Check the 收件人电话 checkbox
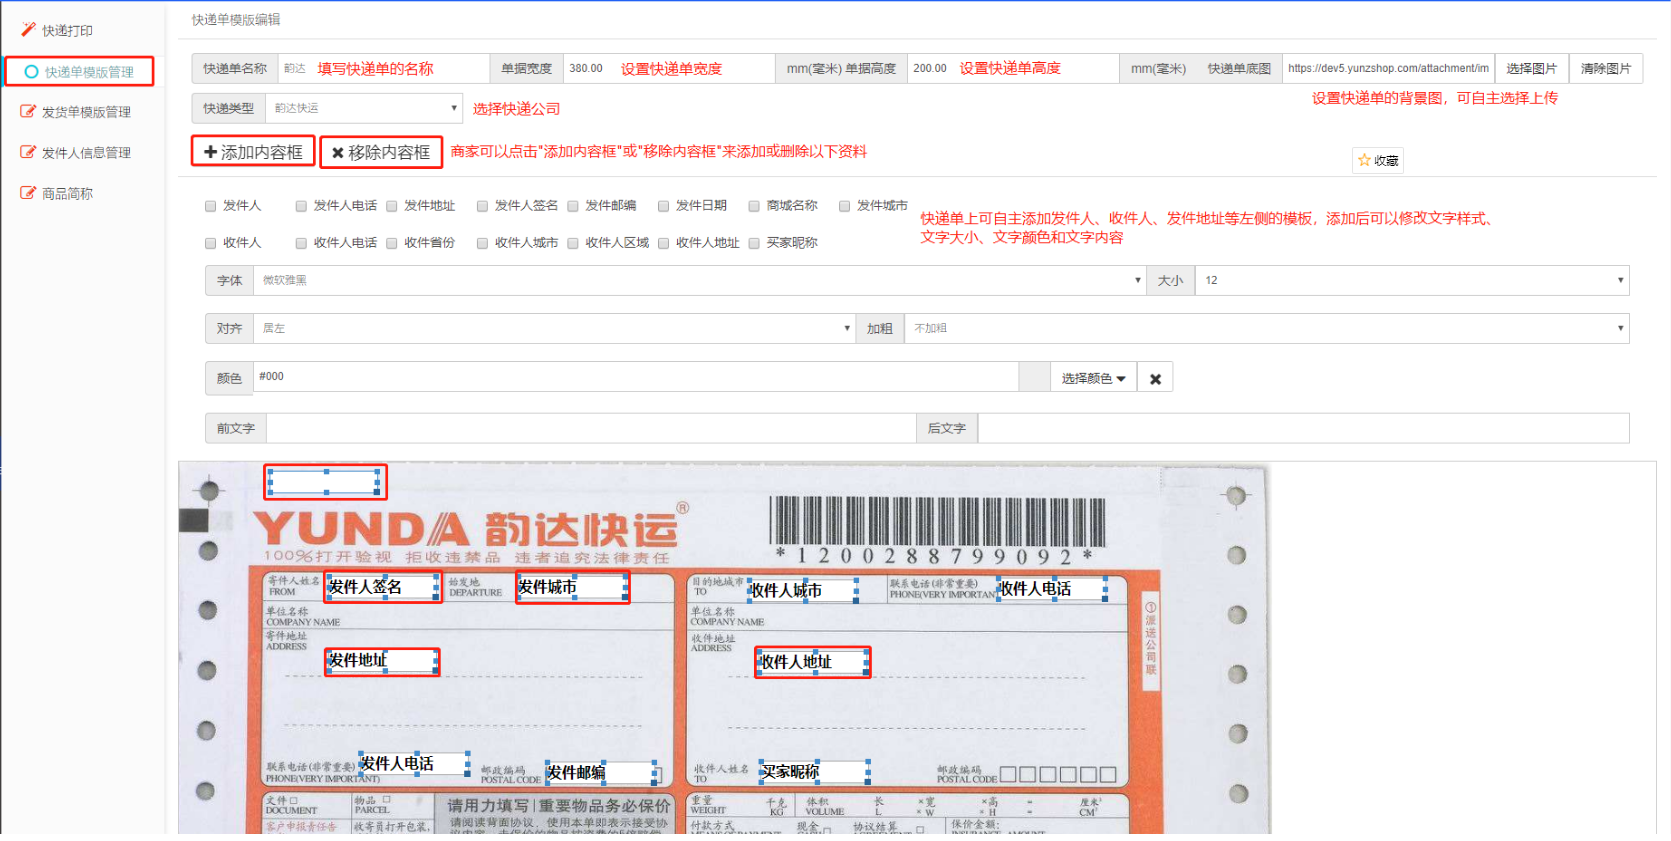The height and width of the screenshot is (841, 1671). 301,243
